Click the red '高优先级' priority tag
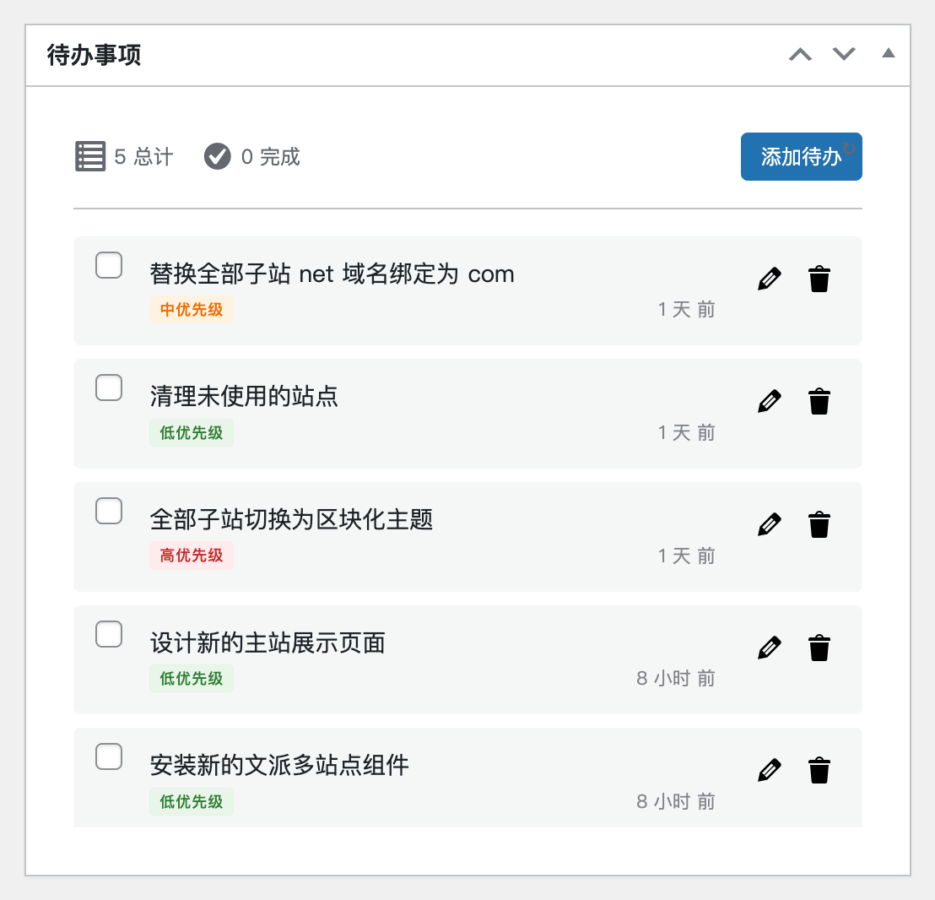 point(191,556)
